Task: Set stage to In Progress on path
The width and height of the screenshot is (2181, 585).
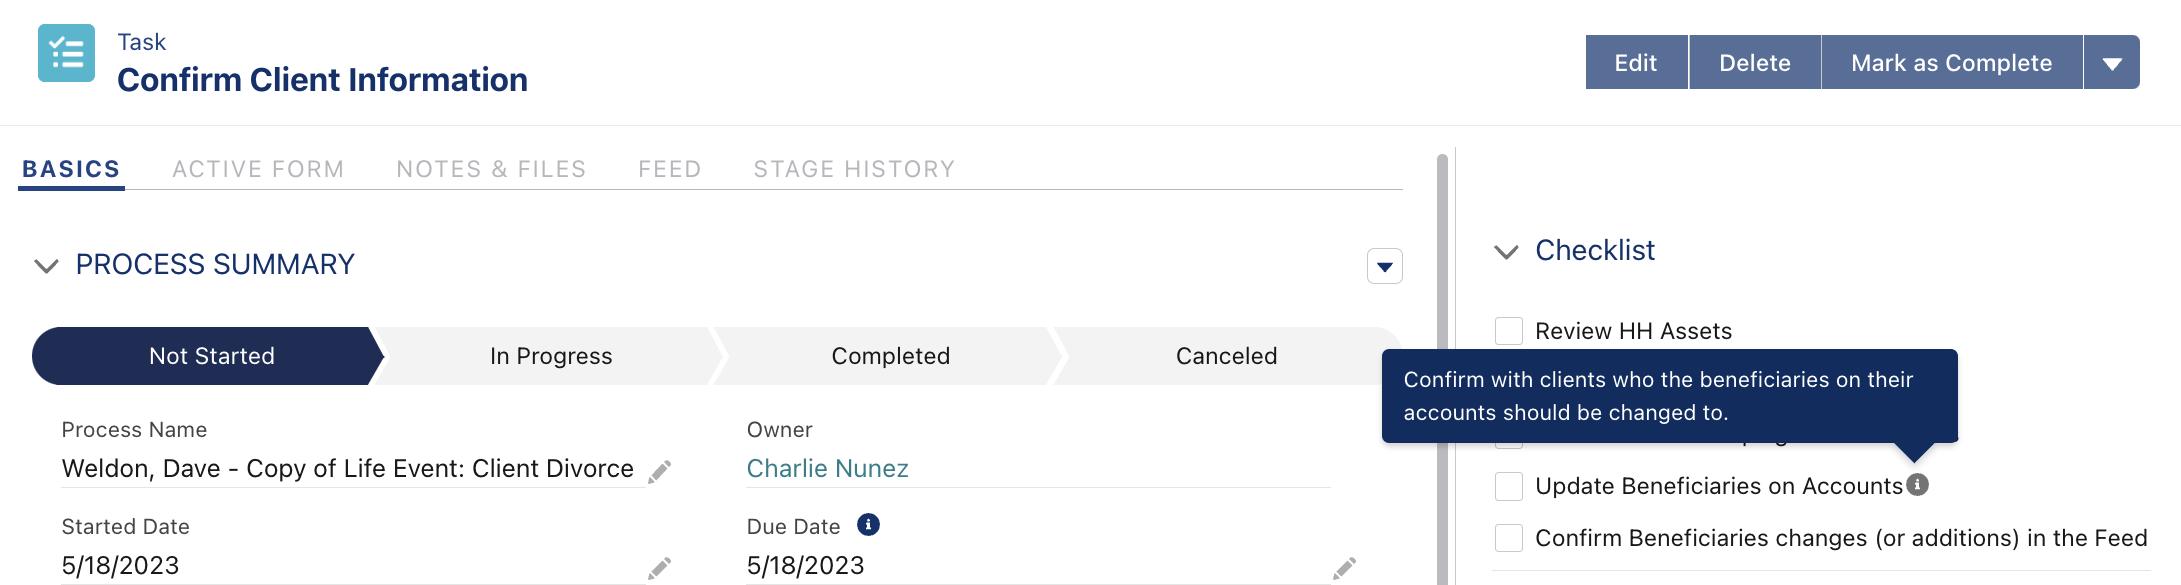Action: (x=551, y=356)
